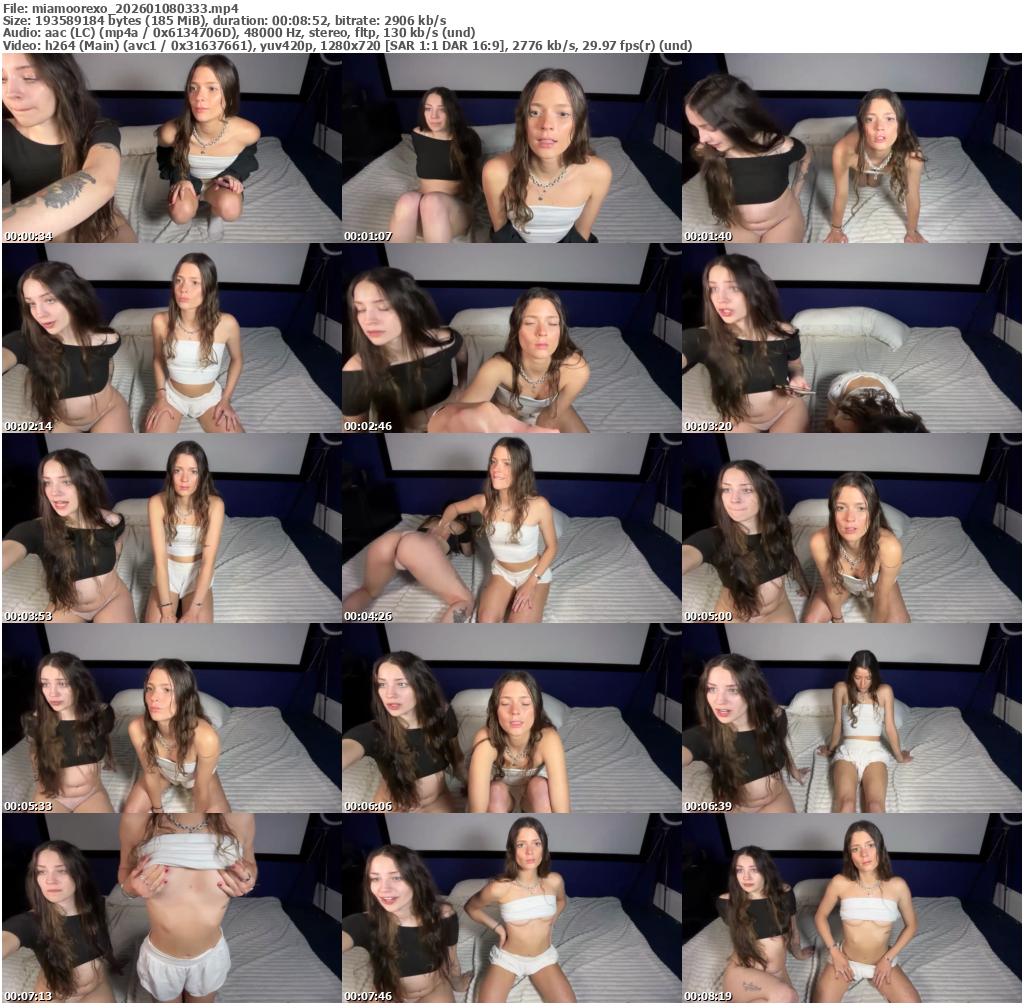Select the 00:02:46 thumbnail

[x=511, y=338]
